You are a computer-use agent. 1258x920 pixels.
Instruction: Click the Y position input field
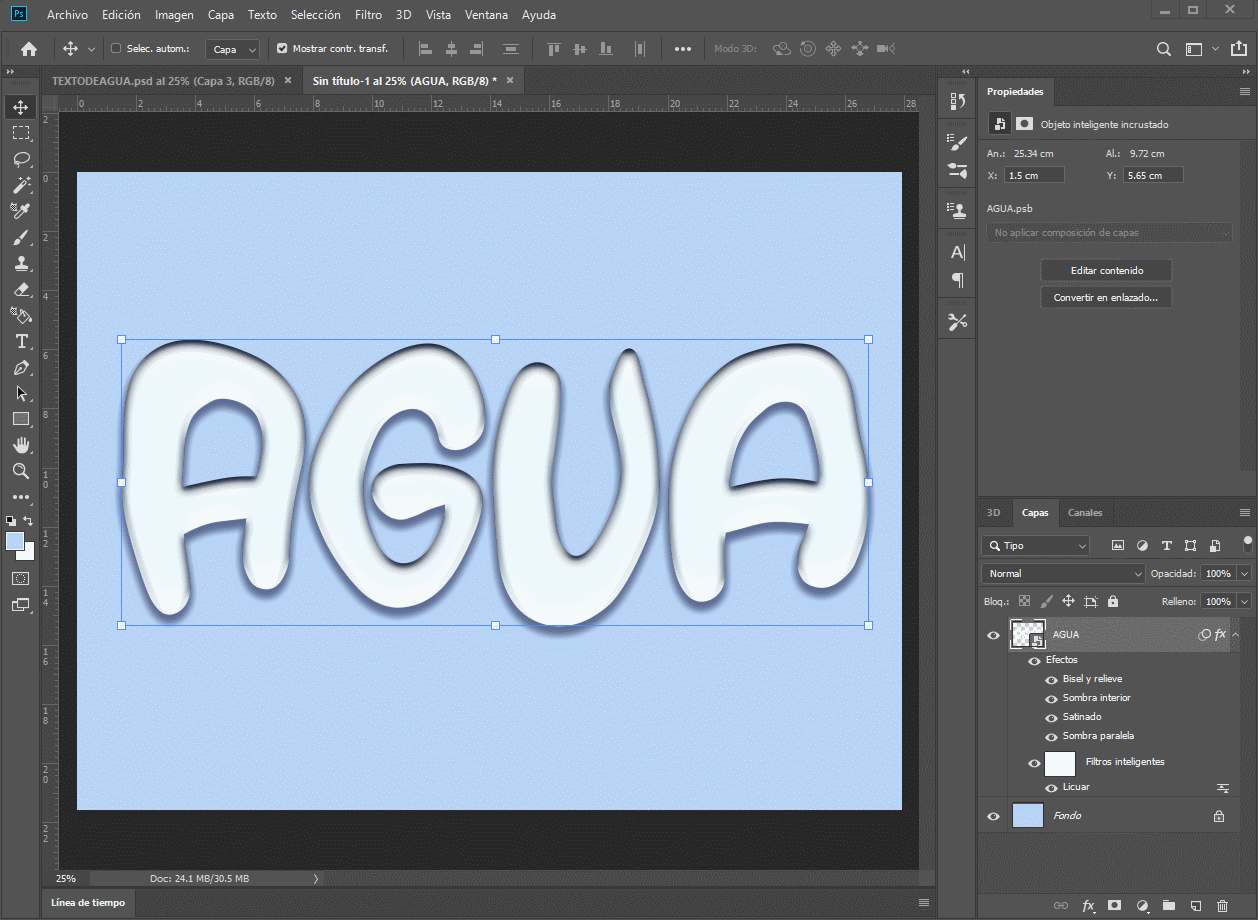click(x=1153, y=175)
